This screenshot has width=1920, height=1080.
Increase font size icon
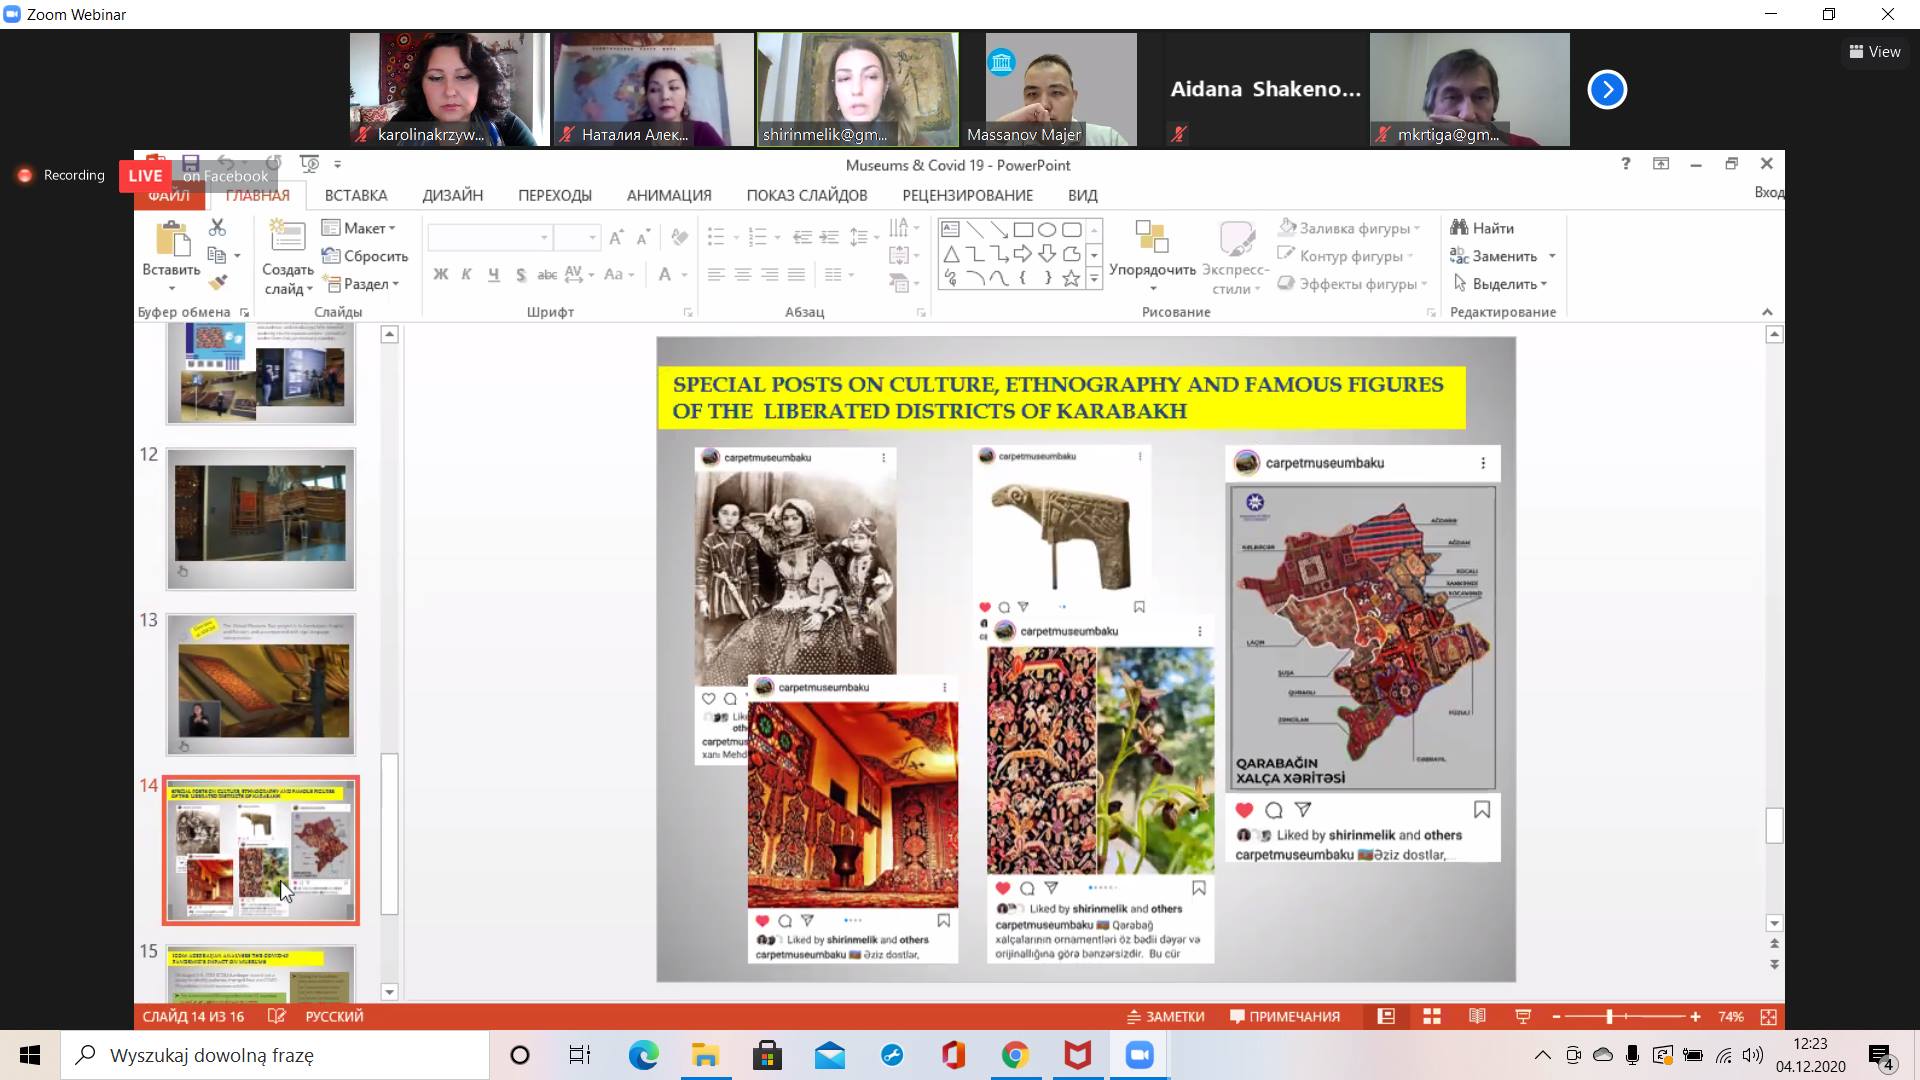click(x=616, y=237)
